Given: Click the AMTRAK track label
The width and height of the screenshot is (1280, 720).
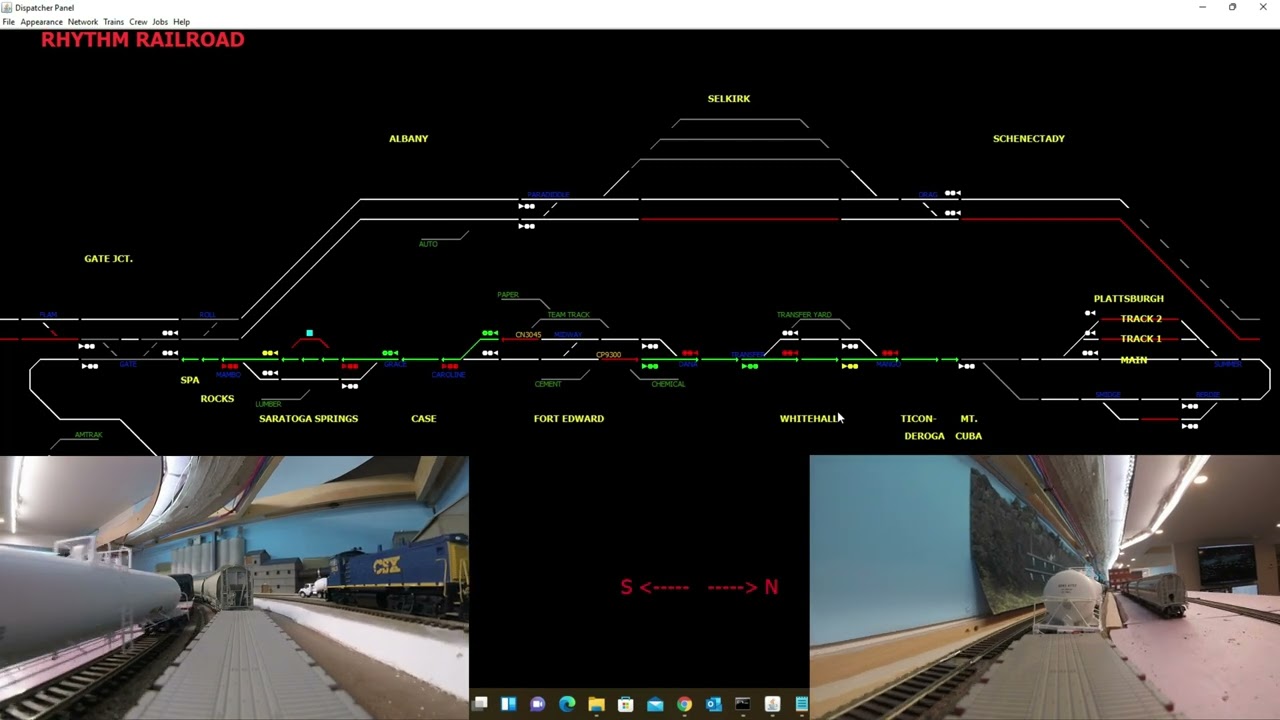Looking at the screenshot, I should coord(88,435).
